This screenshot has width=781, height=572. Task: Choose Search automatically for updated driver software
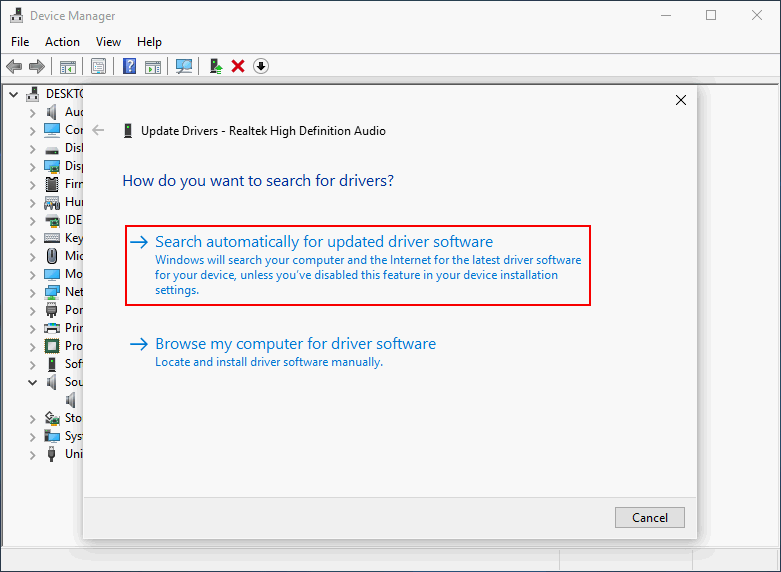point(358,266)
